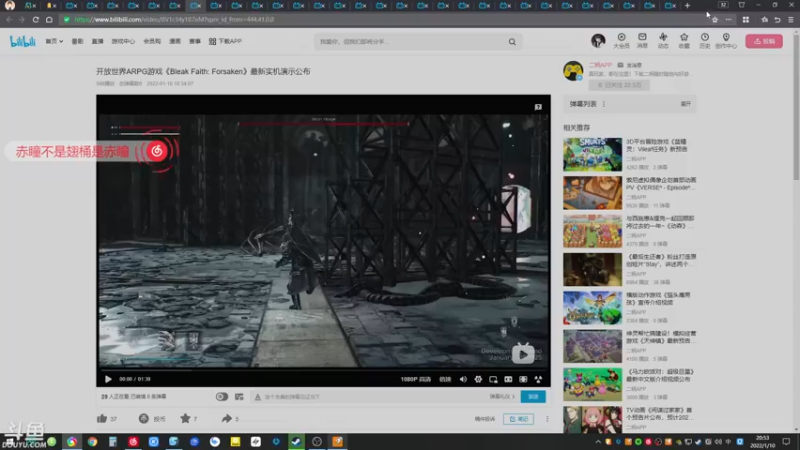Open 收藏 favorites icon
Image resolution: width=800 pixels, height=450 pixels.
(x=684, y=41)
